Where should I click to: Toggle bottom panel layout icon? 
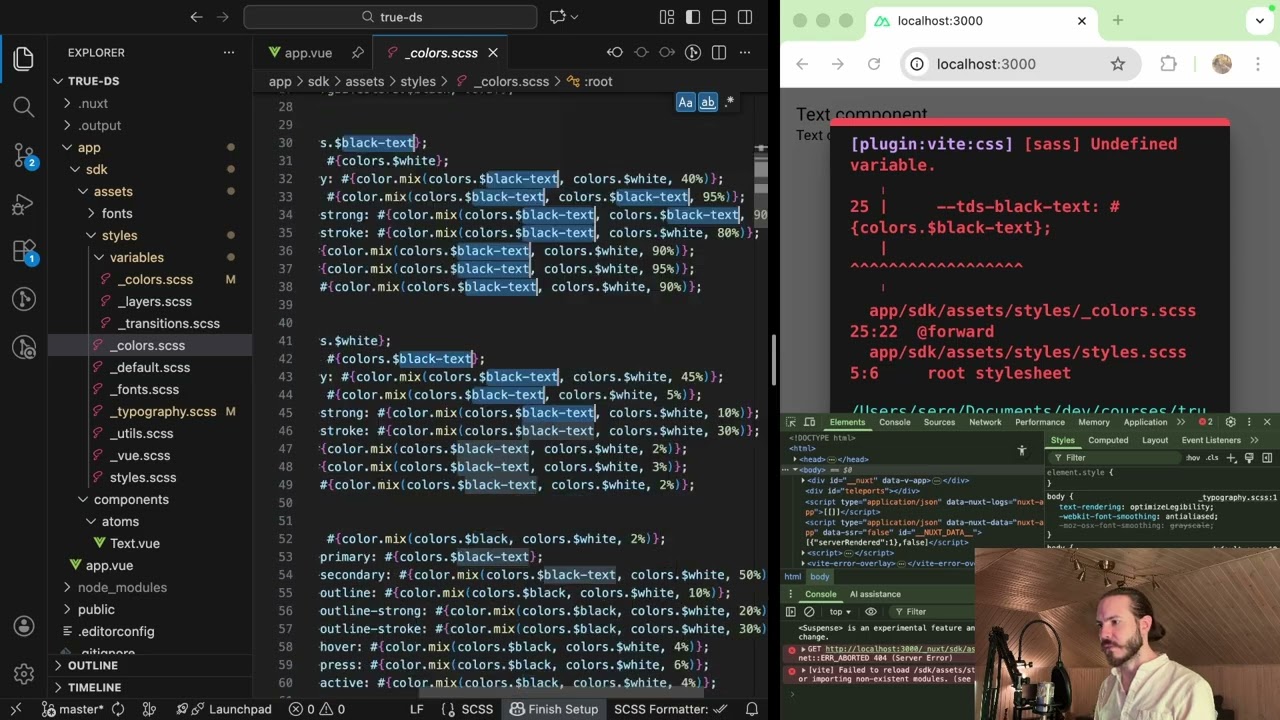pos(719,17)
